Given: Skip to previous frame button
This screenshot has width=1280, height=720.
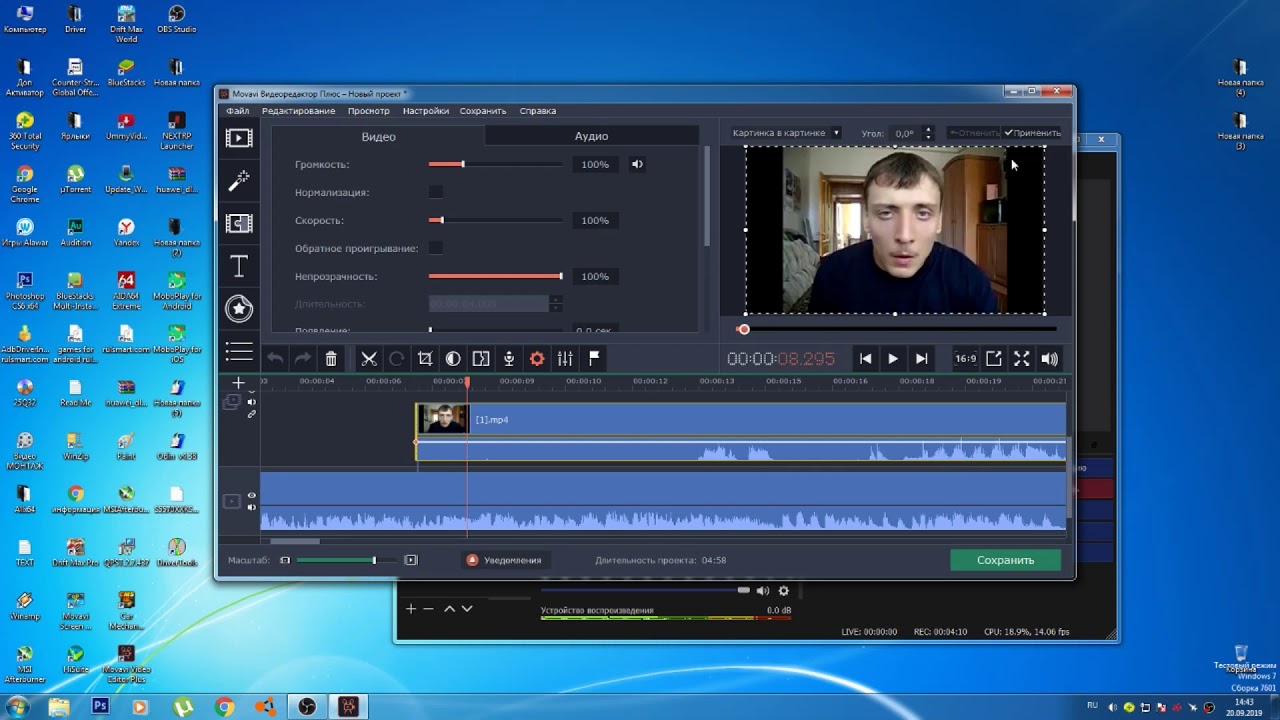Looking at the screenshot, I should click(x=865, y=358).
